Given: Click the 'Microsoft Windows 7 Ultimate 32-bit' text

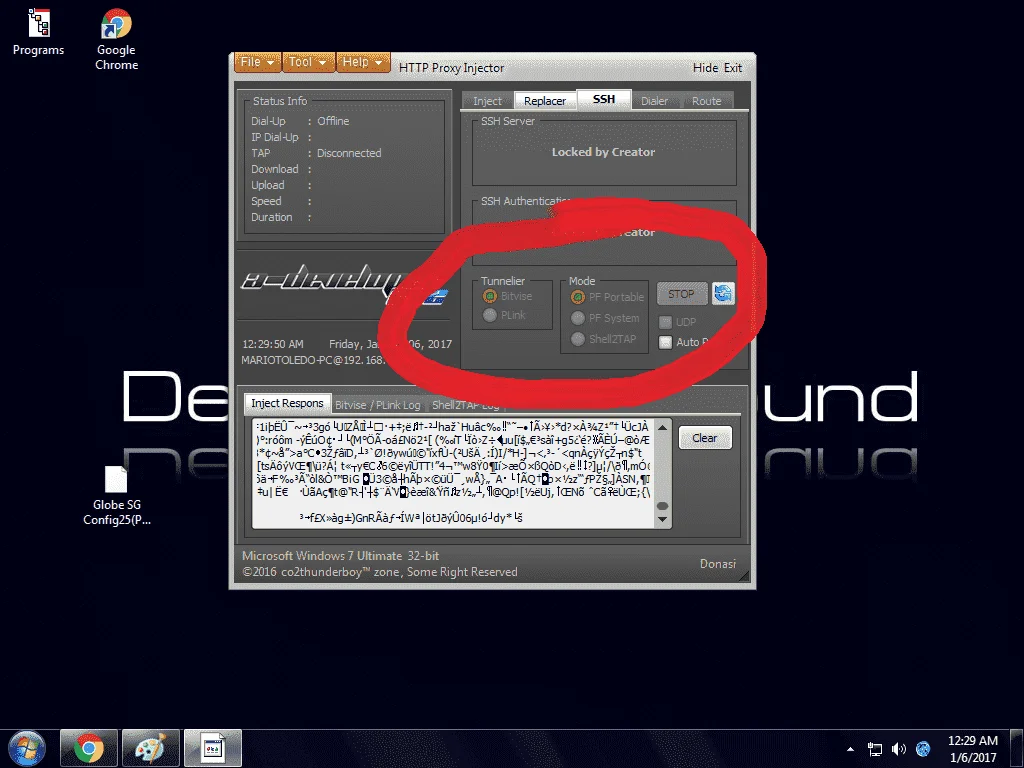Looking at the screenshot, I should 340,556.
